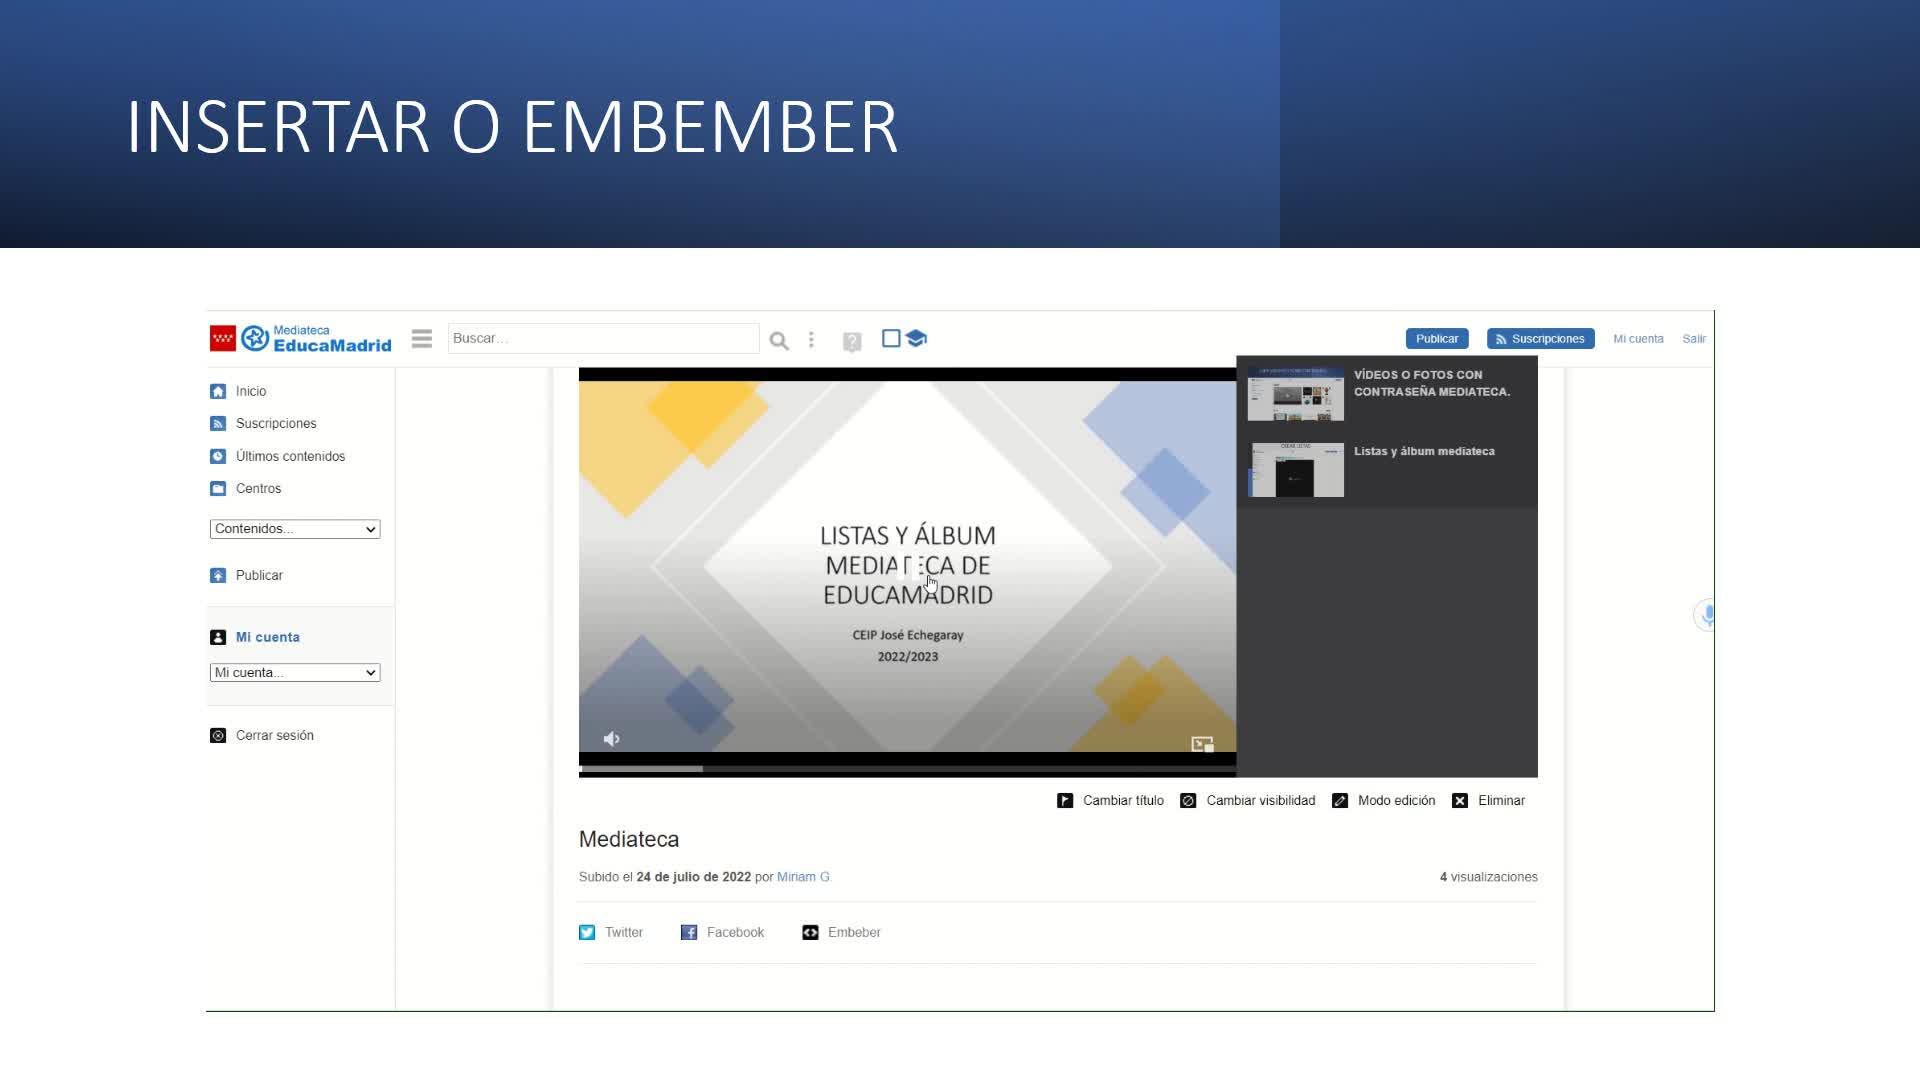Select Últimos contenidos in sidebar
This screenshot has height=1080, width=1920.
[x=290, y=457]
